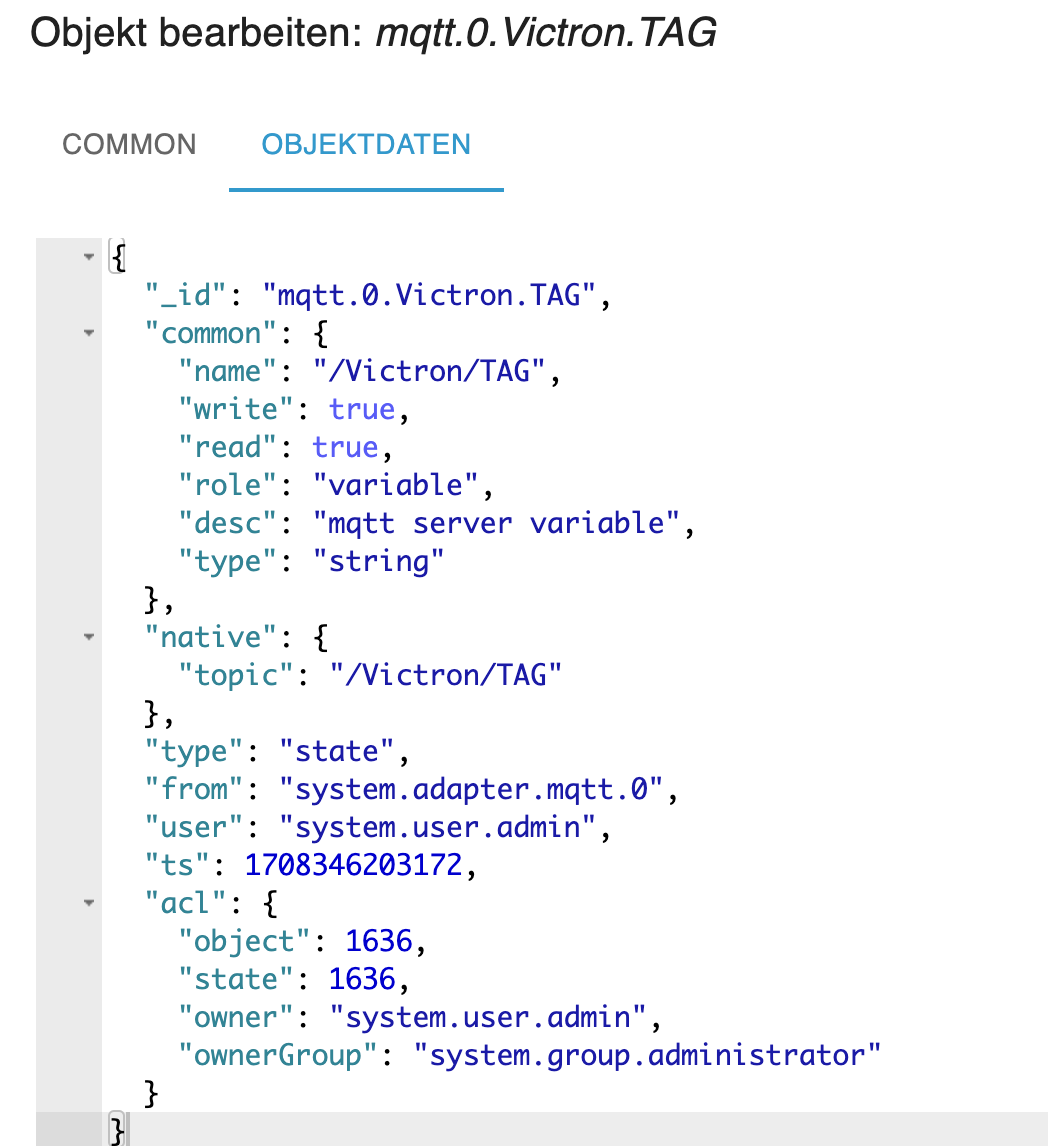Collapse the "common" block fold arrow
Screen dimensions: 1048x1146
tap(89, 333)
